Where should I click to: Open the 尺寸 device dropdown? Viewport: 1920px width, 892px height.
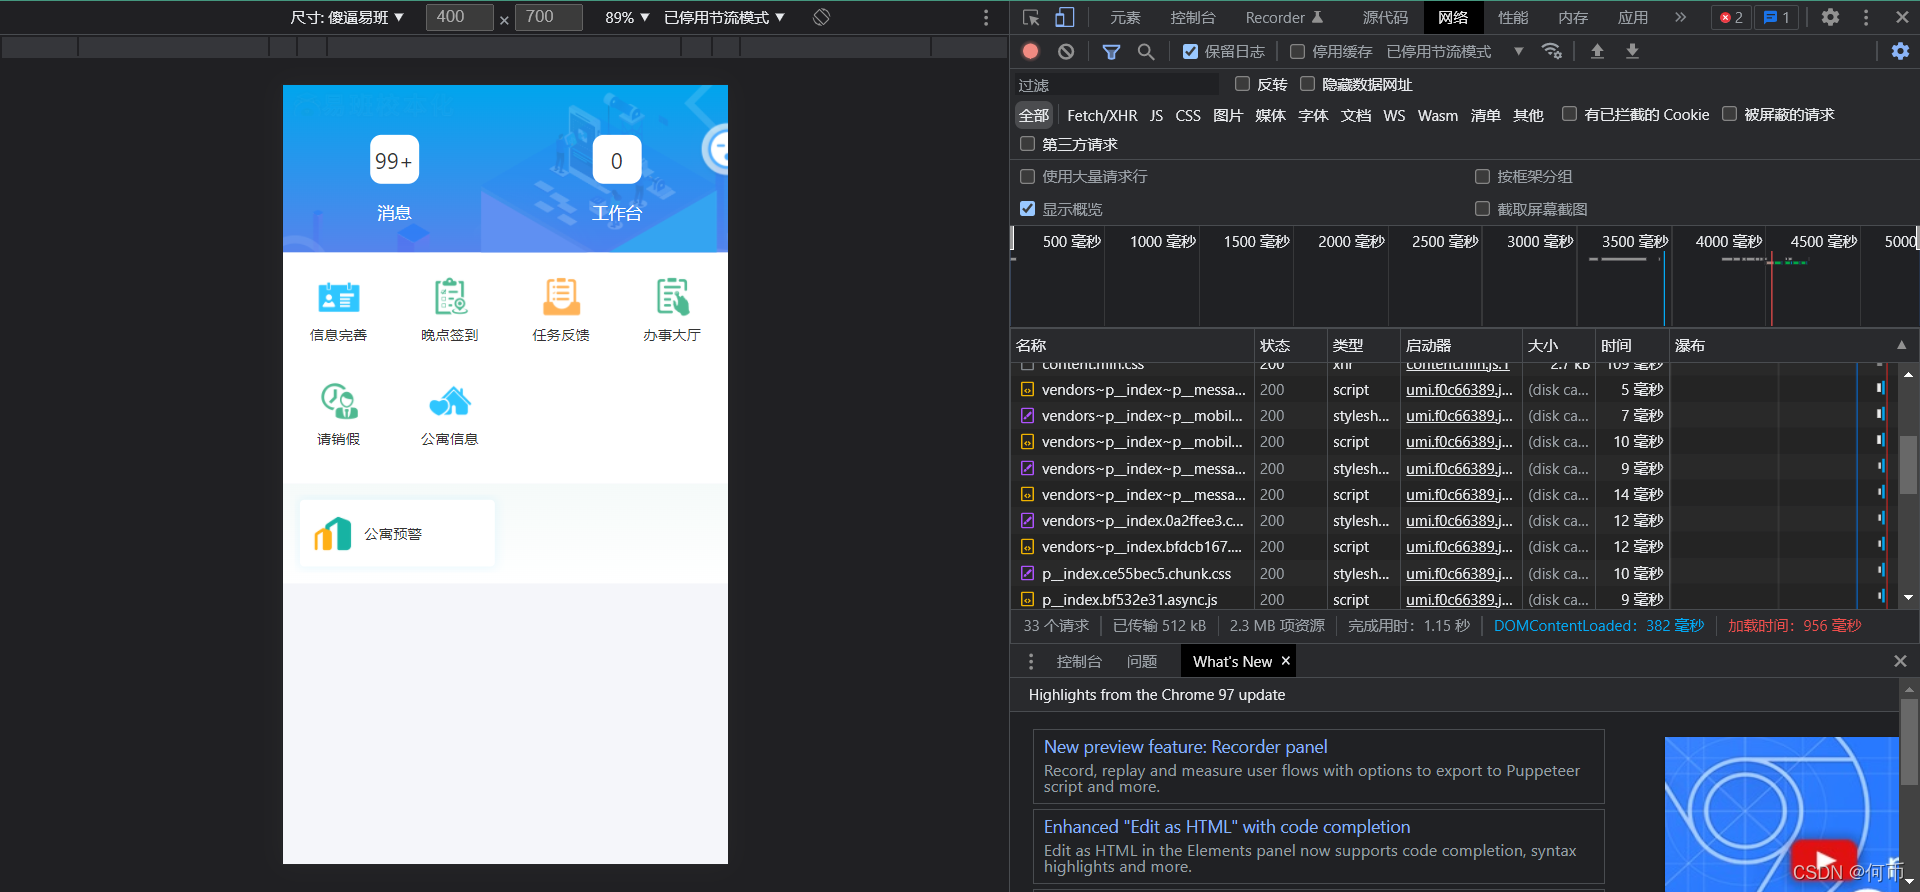point(347,17)
